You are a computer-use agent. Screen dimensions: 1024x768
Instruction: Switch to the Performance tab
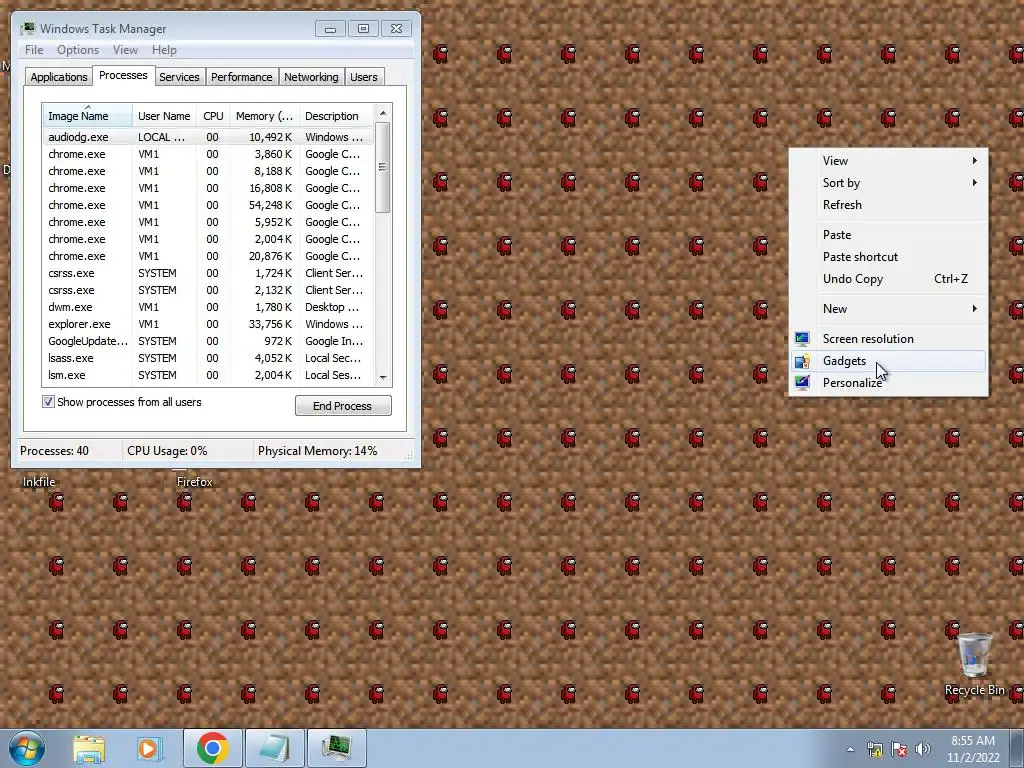click(242, 77)
